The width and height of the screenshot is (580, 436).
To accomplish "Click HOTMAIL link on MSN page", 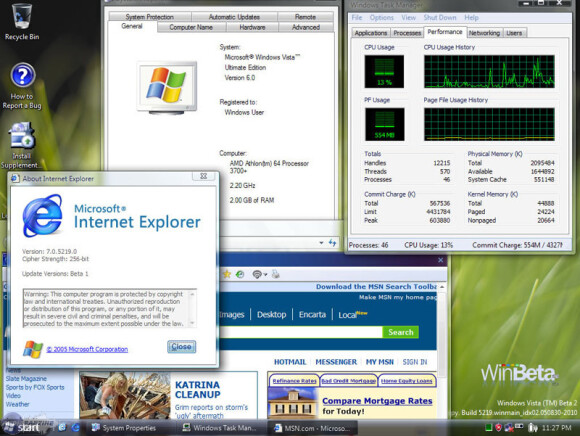I will (290, 362).
